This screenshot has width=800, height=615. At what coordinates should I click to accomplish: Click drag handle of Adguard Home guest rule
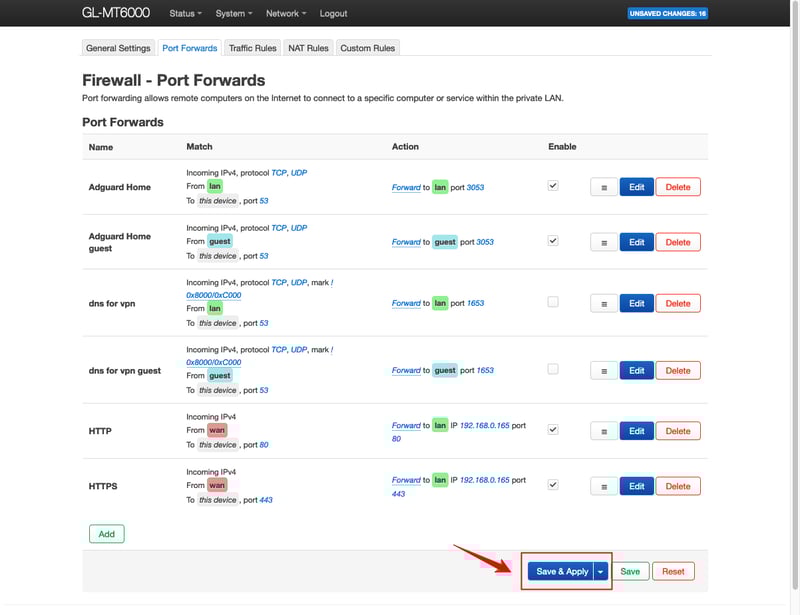tap(603, 242)
